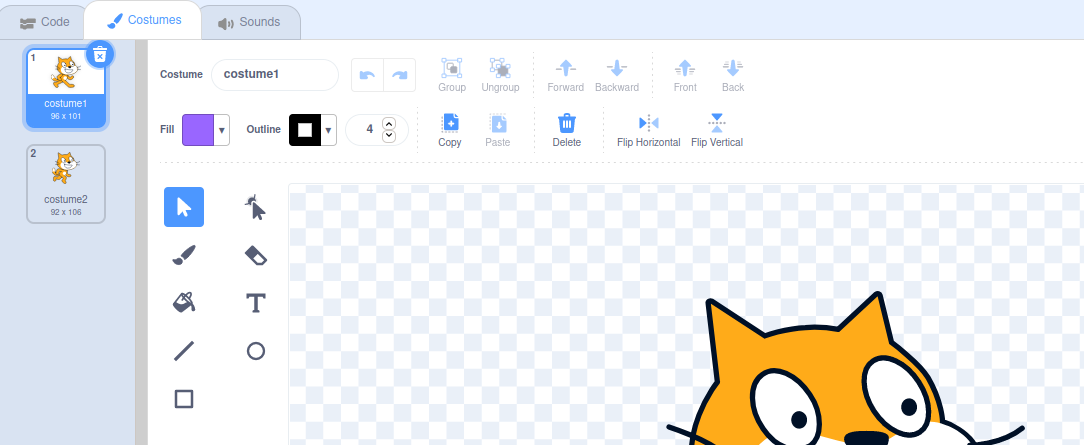
Task: Delete costume1 using its trash badge
Action: pyautogui.click(x=100, y=54)
